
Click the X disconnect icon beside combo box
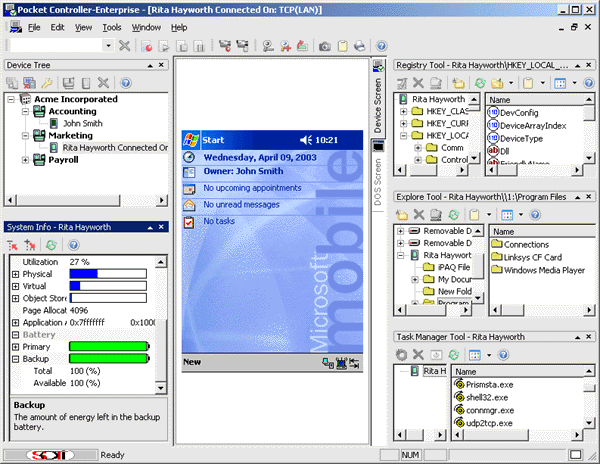coord(124,46)
